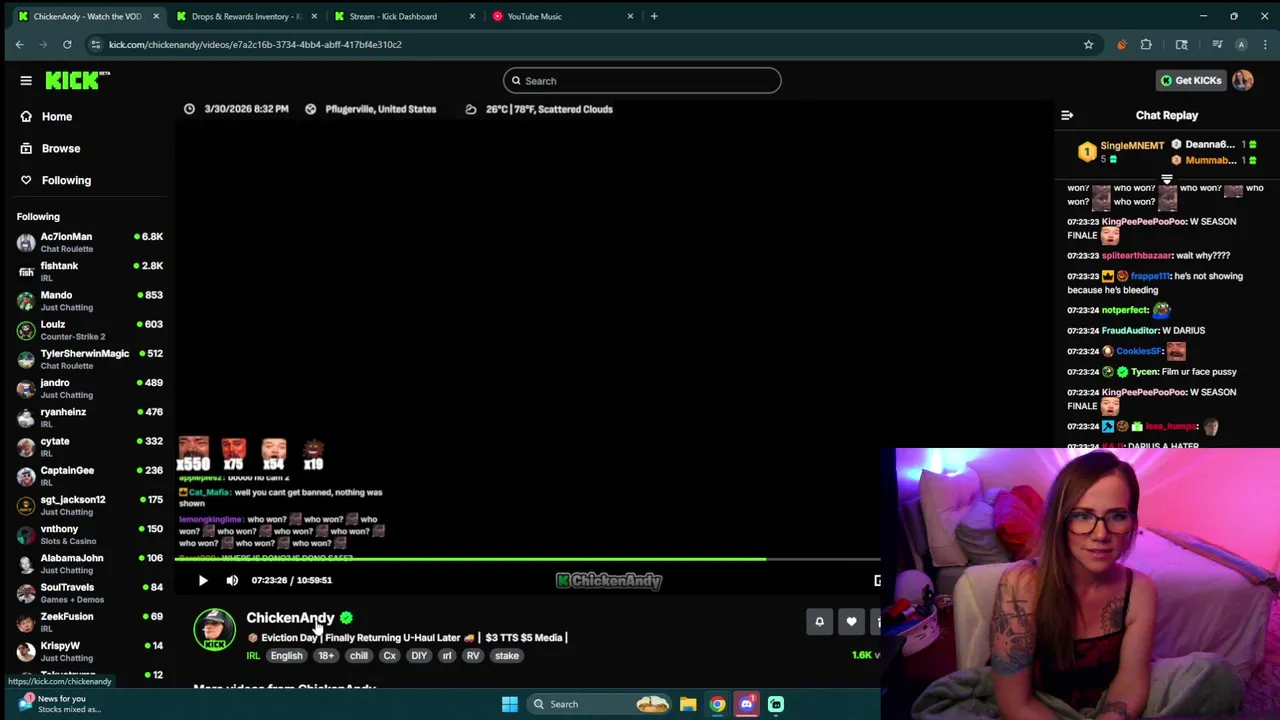Open Ac7ionMan followed channel

click(90, 242)
